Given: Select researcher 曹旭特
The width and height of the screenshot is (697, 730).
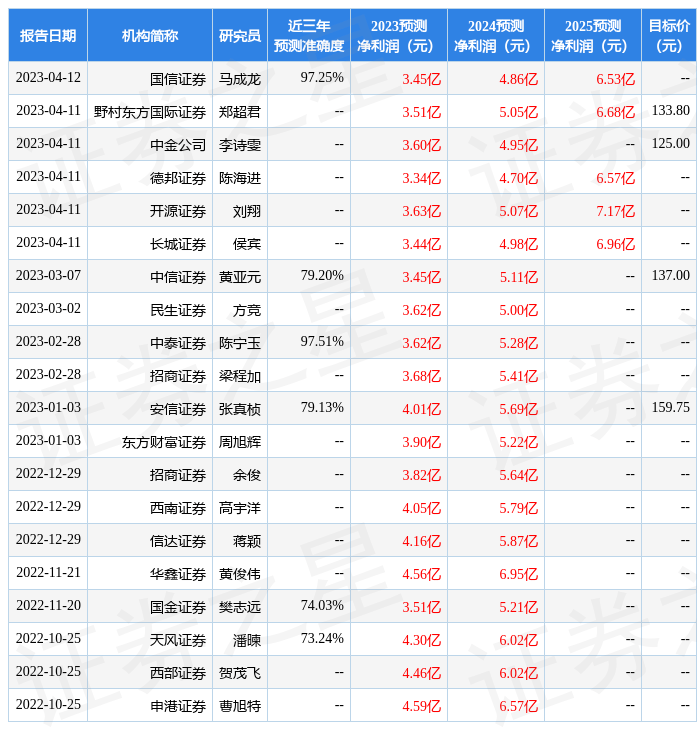Looking at the screenshot, I should click(240, 706).
